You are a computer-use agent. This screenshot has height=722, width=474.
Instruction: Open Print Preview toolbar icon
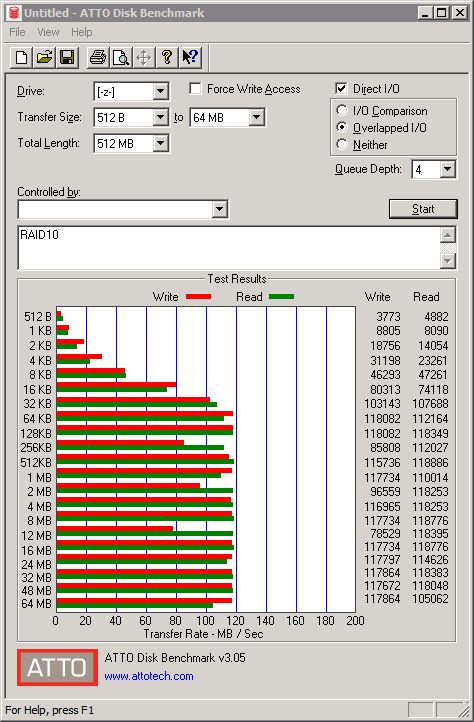click(x=121, y=58)
